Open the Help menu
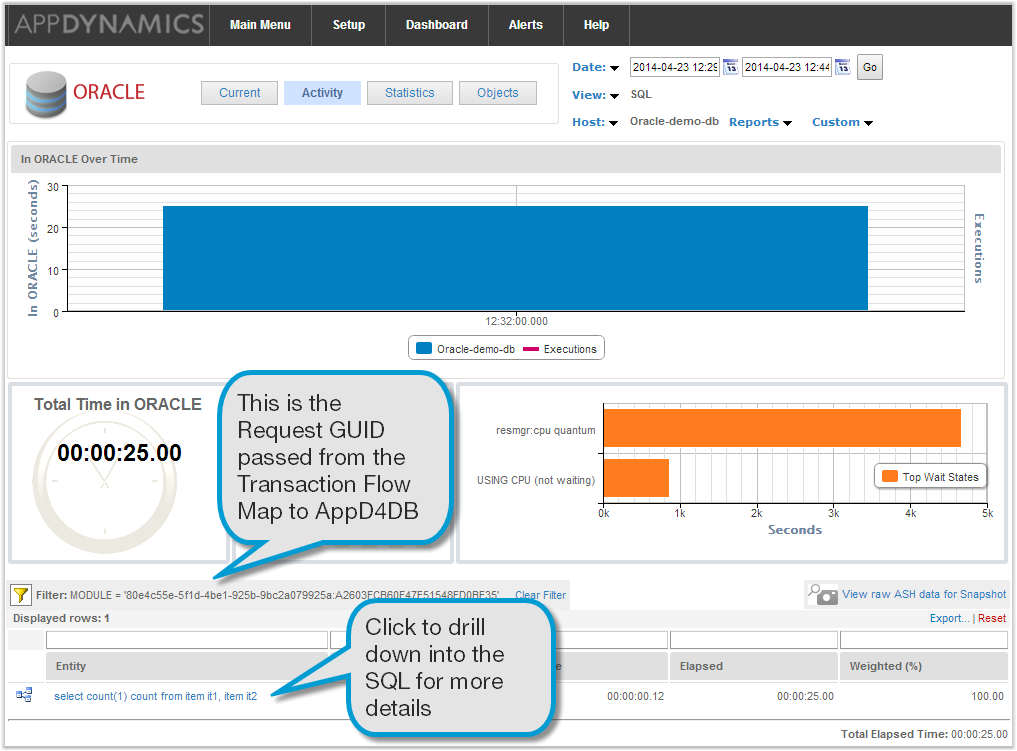Screen dimensions: 1017x751 click(596, 25)
